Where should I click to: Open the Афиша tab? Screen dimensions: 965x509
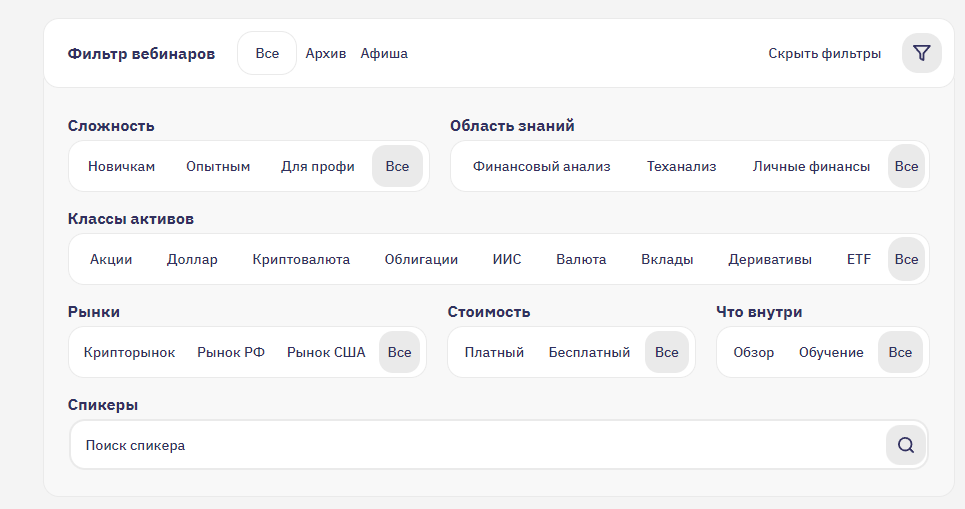[x=384, y=53]
